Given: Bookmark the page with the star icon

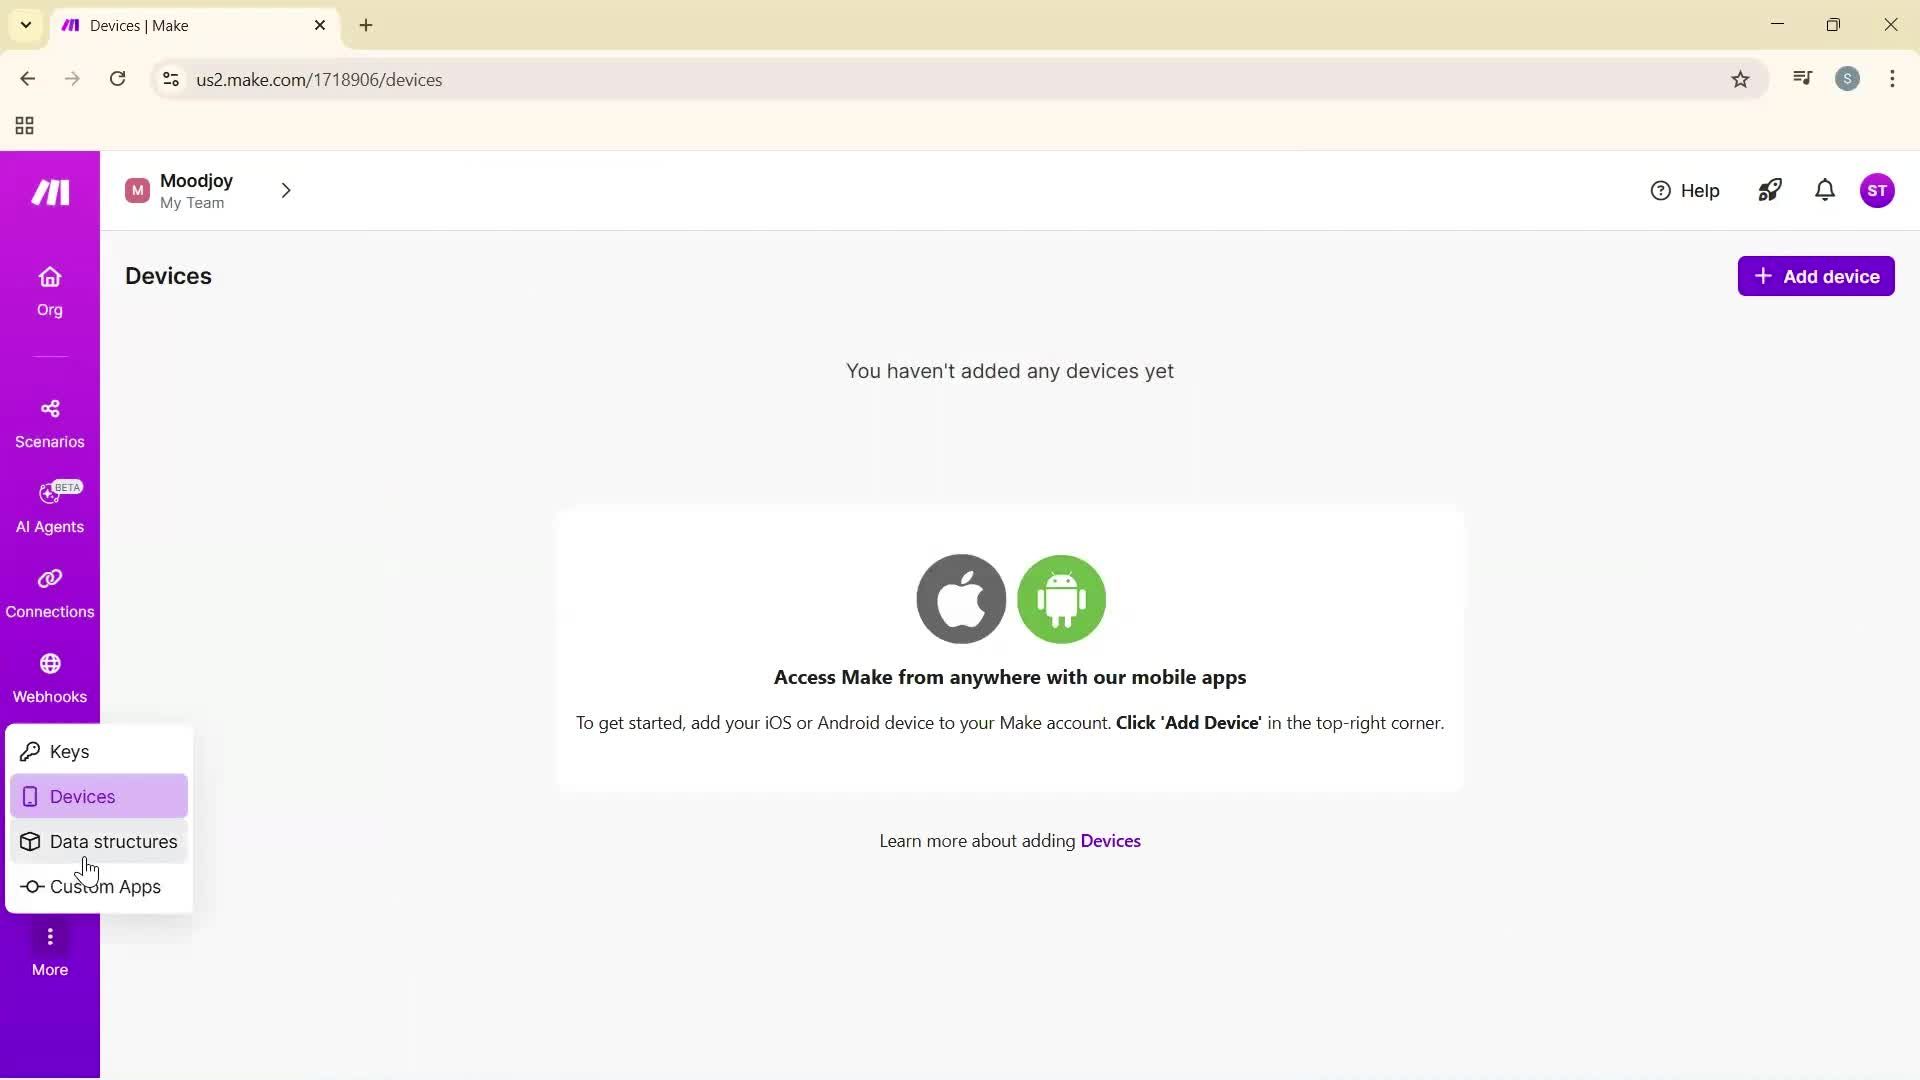Looking at the screenshot, I should [x=1740, y=79].
